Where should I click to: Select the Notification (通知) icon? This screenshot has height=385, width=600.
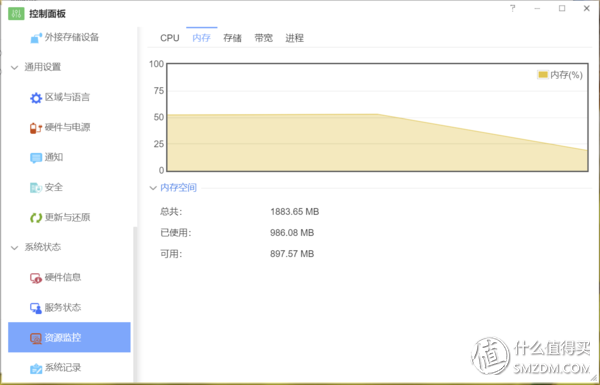(36, 158)
